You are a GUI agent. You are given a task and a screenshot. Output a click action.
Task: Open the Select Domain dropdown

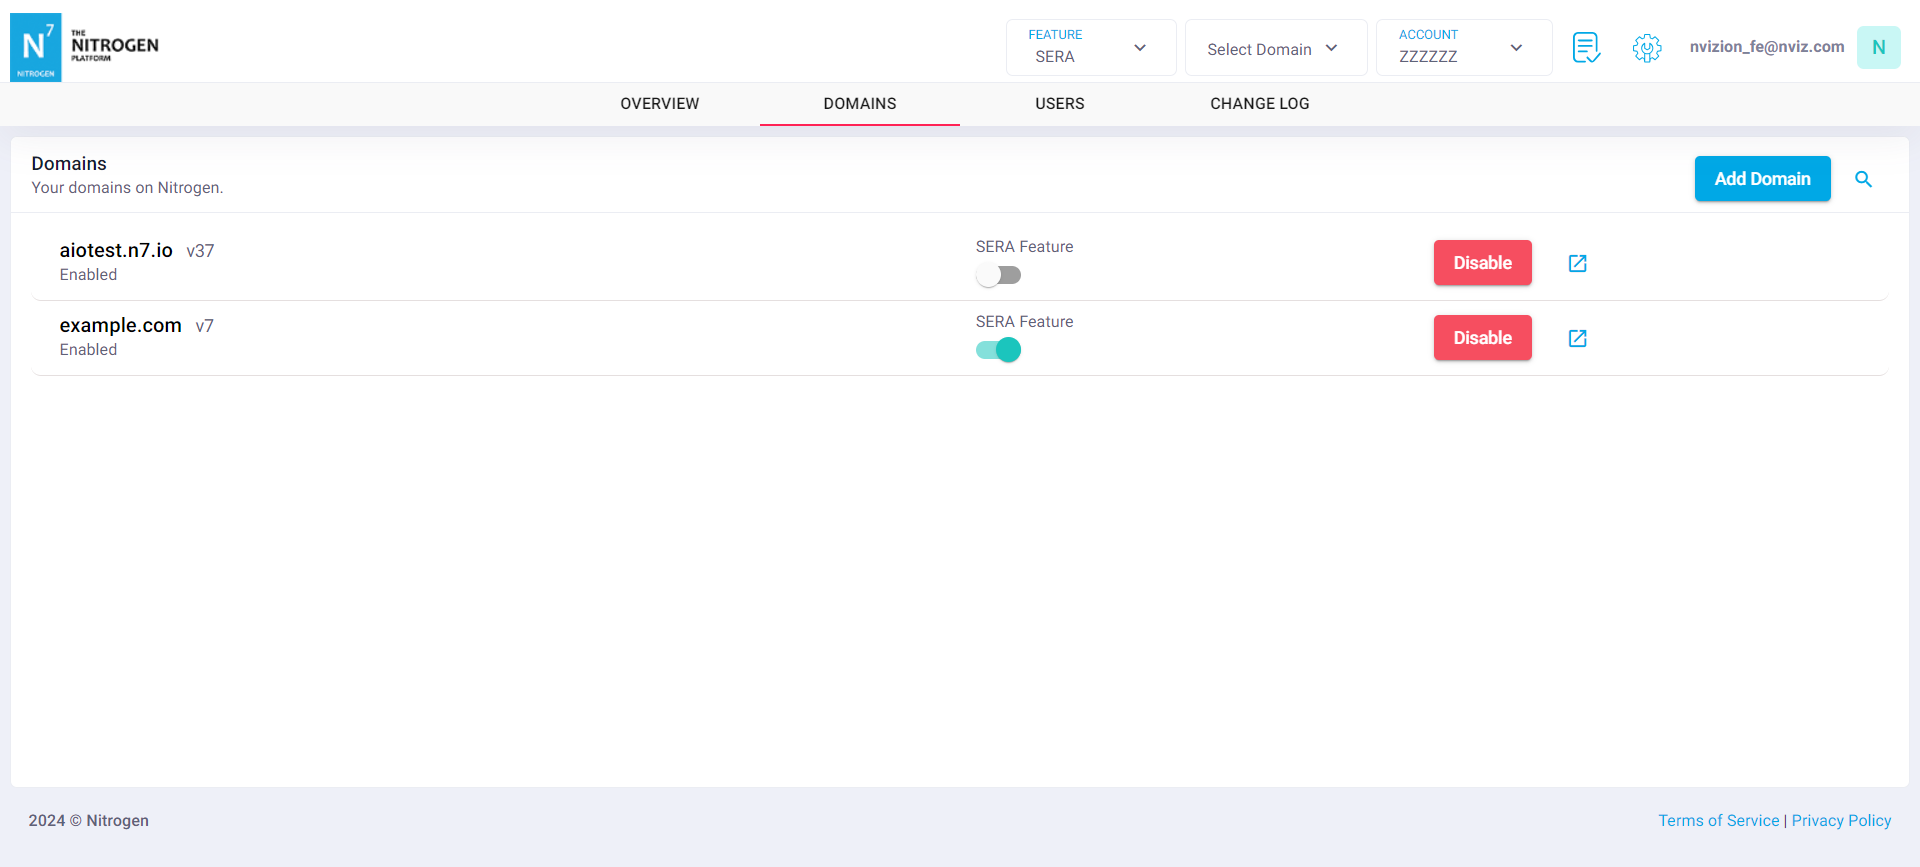(x=1275, y=48)
